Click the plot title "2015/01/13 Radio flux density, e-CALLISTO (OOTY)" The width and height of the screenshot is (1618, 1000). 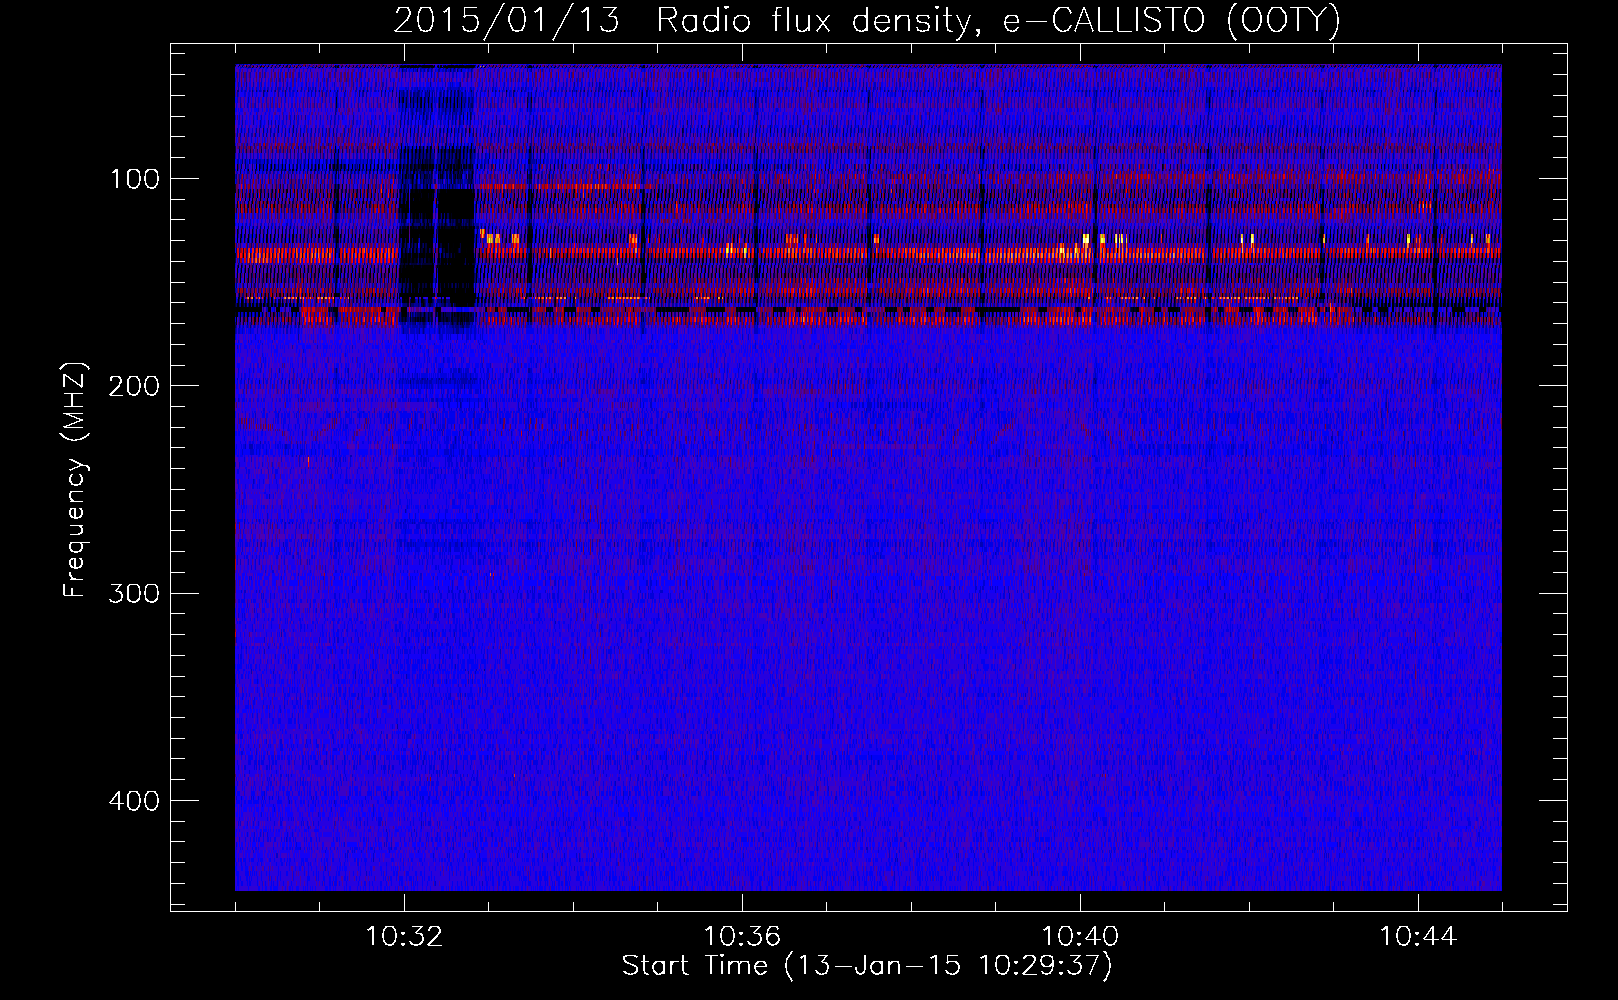[x=866, y=21]
